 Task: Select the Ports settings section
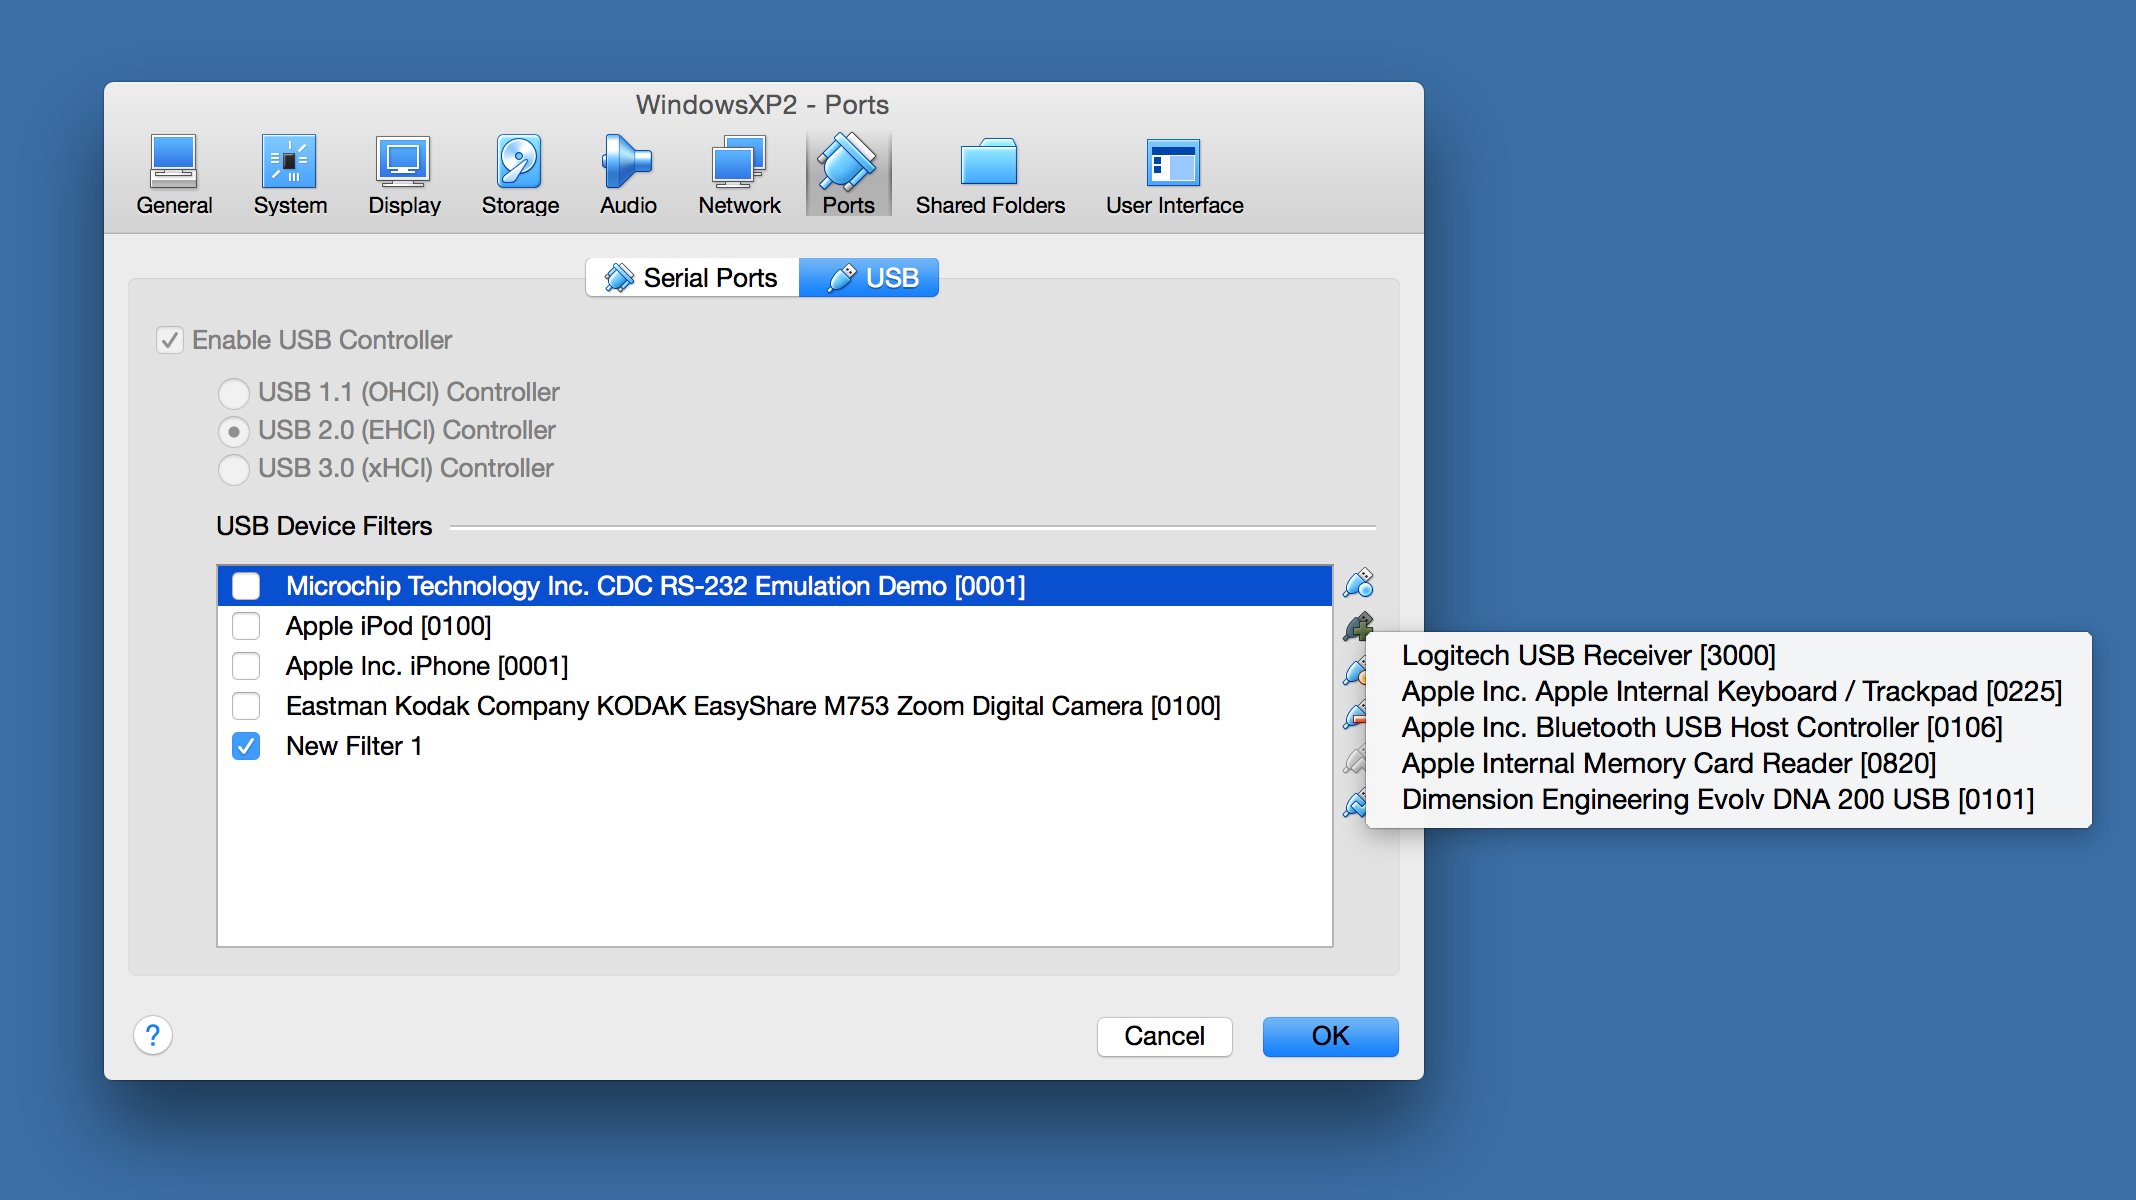point(848,176)
